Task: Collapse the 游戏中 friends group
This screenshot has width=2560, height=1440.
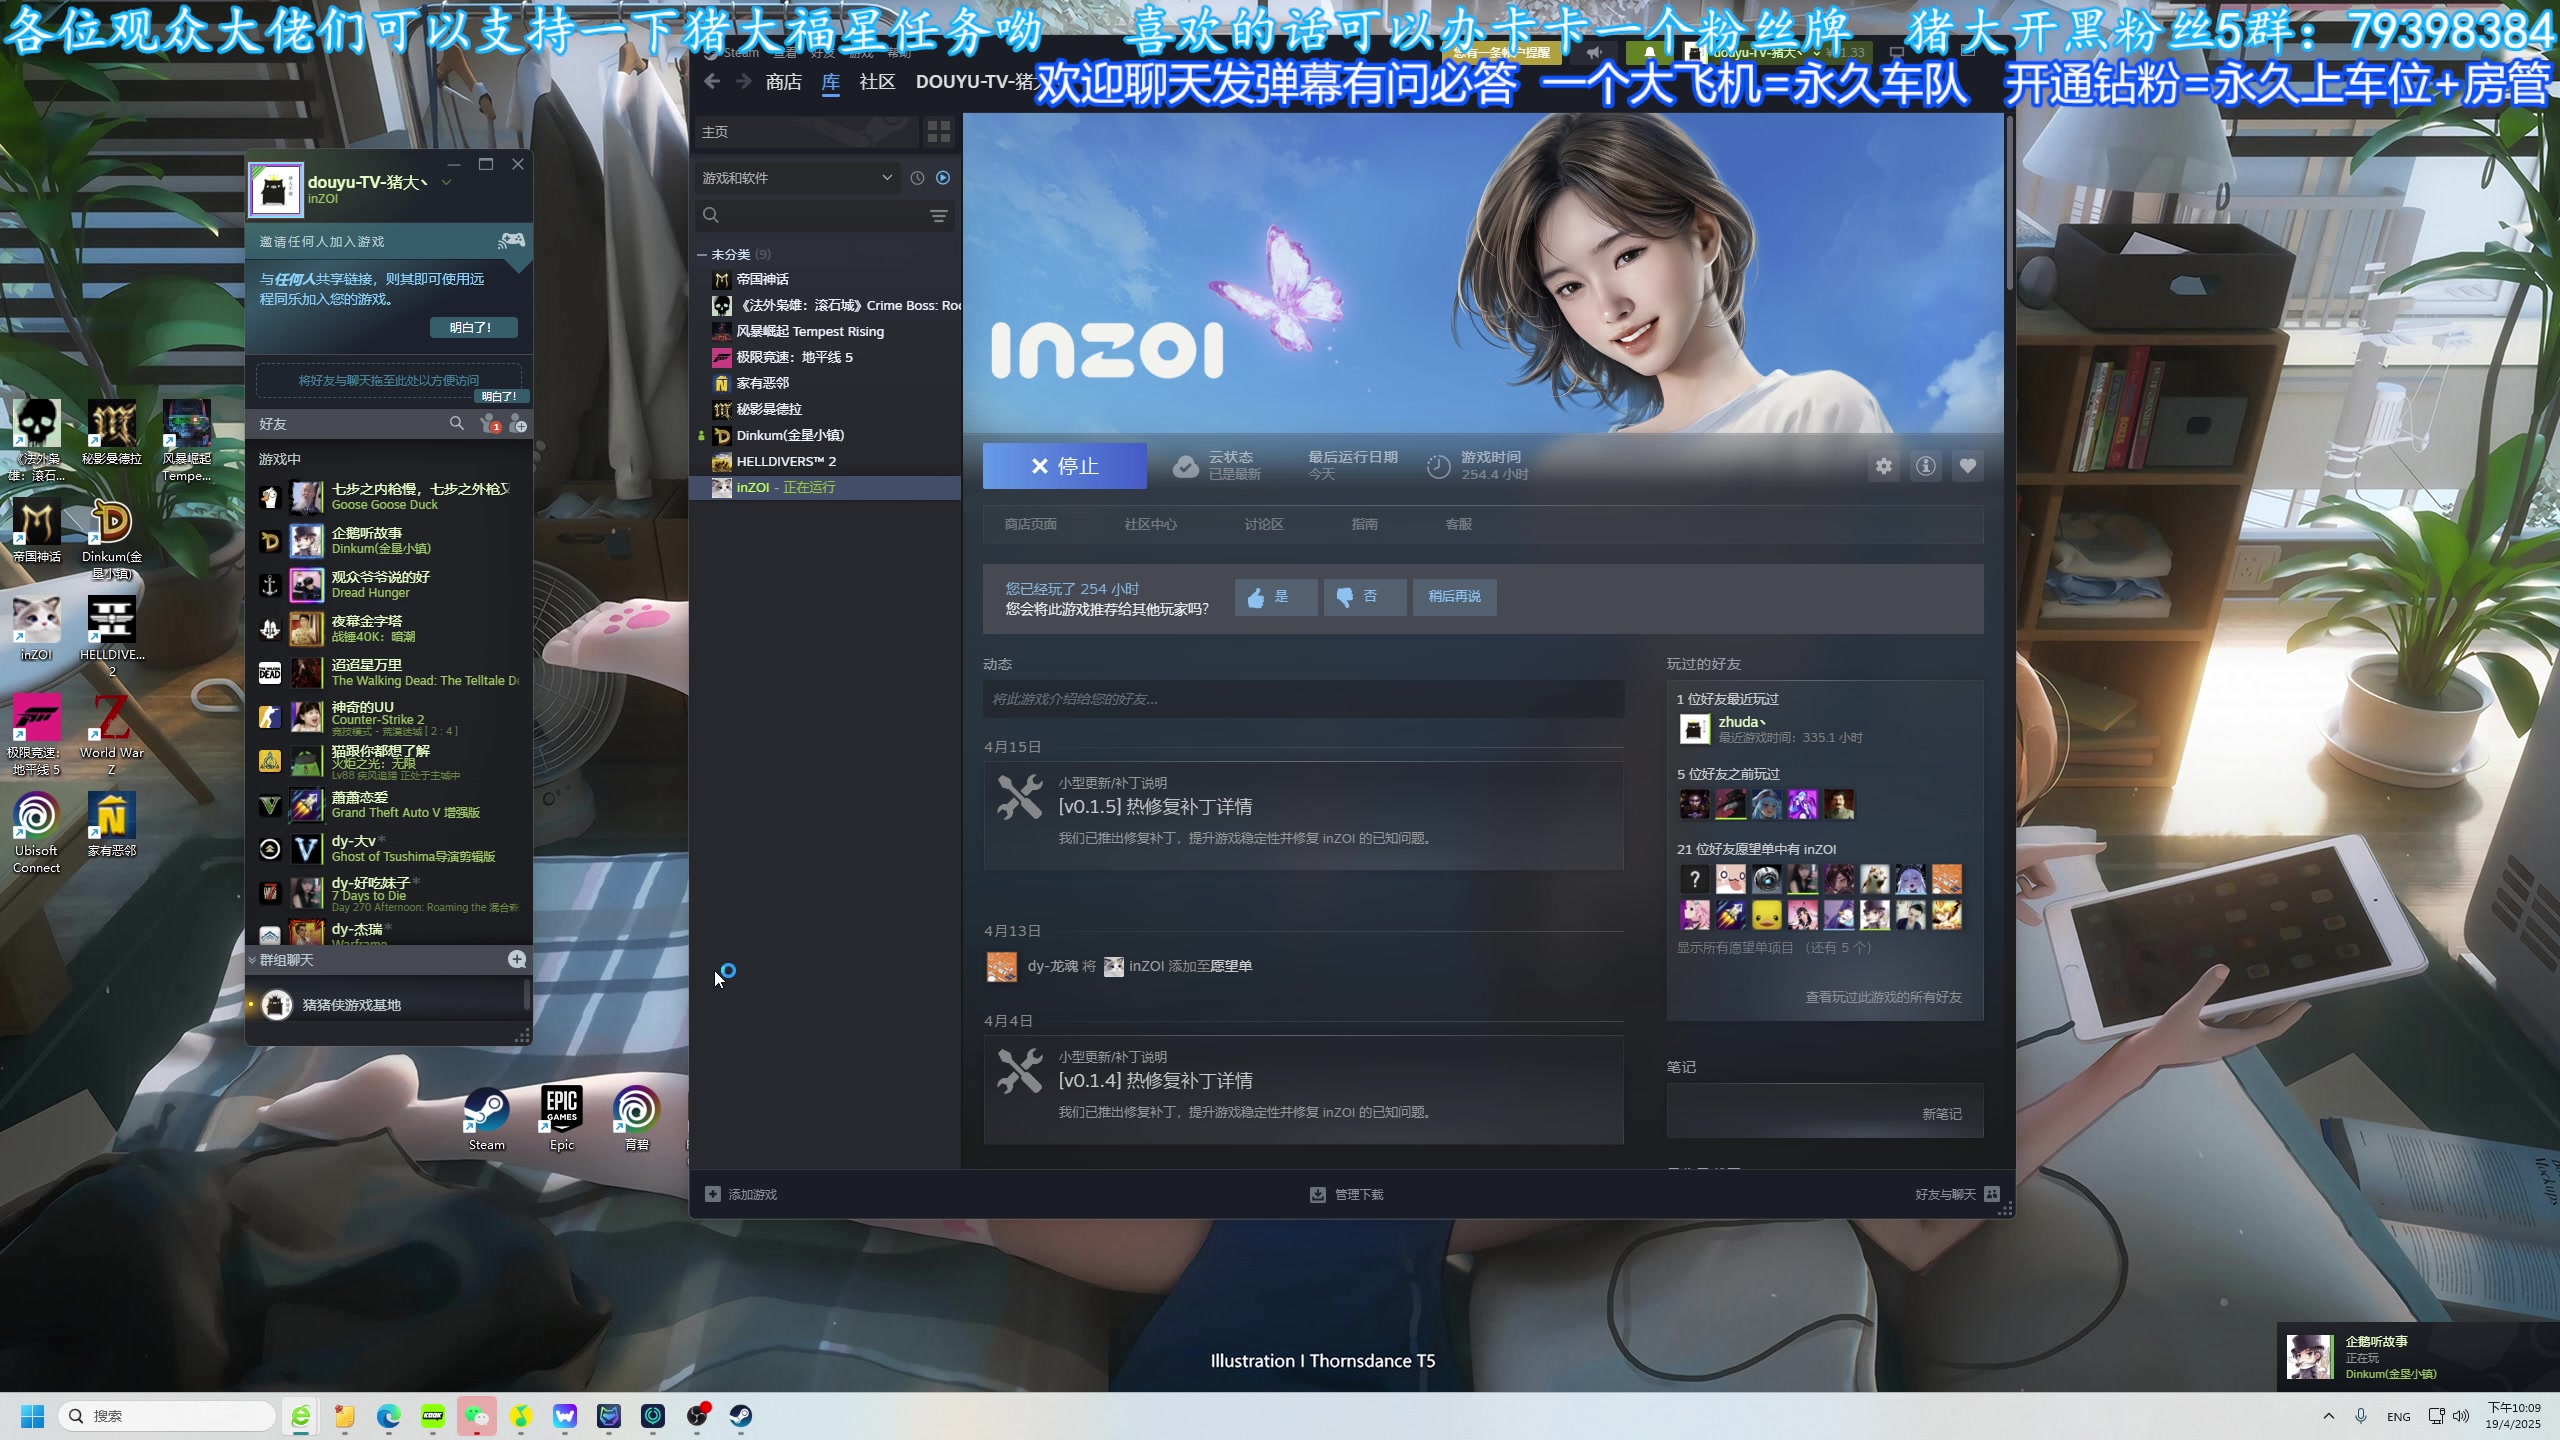Action: [x=280, y=459]
